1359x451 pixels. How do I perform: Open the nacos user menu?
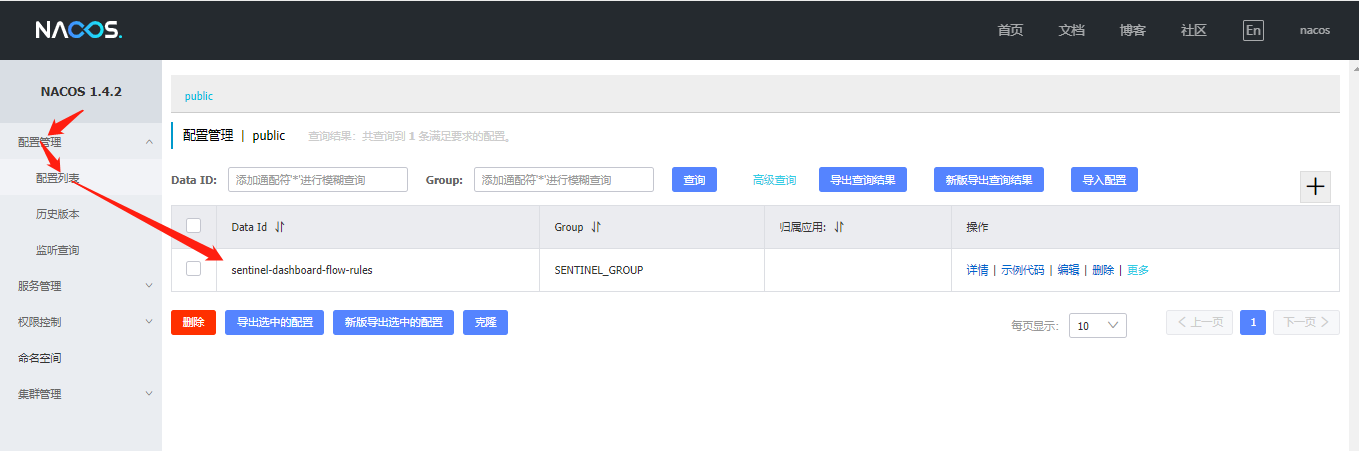click(1315, 30)
